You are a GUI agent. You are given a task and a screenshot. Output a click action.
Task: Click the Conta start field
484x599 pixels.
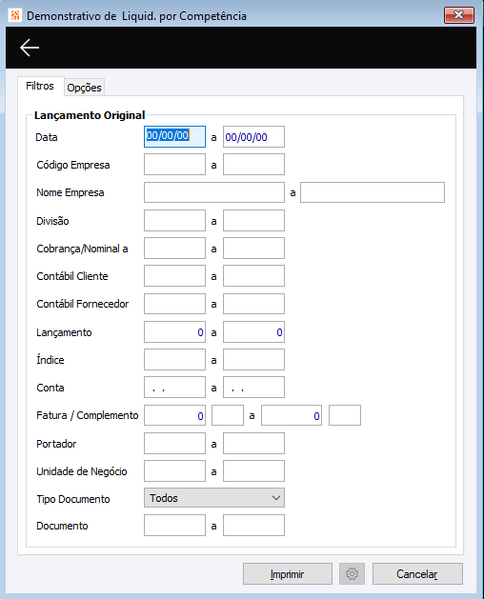pos(175,387)
